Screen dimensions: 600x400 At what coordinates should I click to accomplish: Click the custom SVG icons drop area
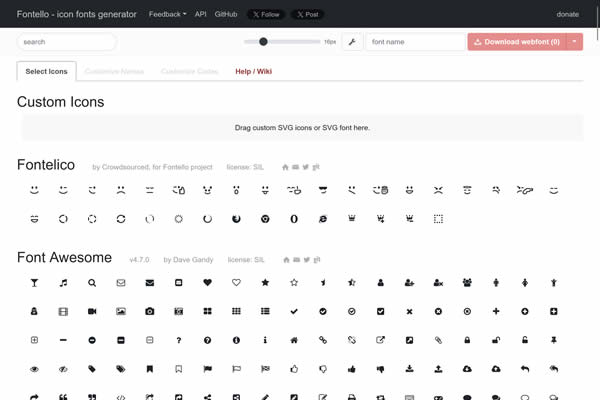(302, 127)
